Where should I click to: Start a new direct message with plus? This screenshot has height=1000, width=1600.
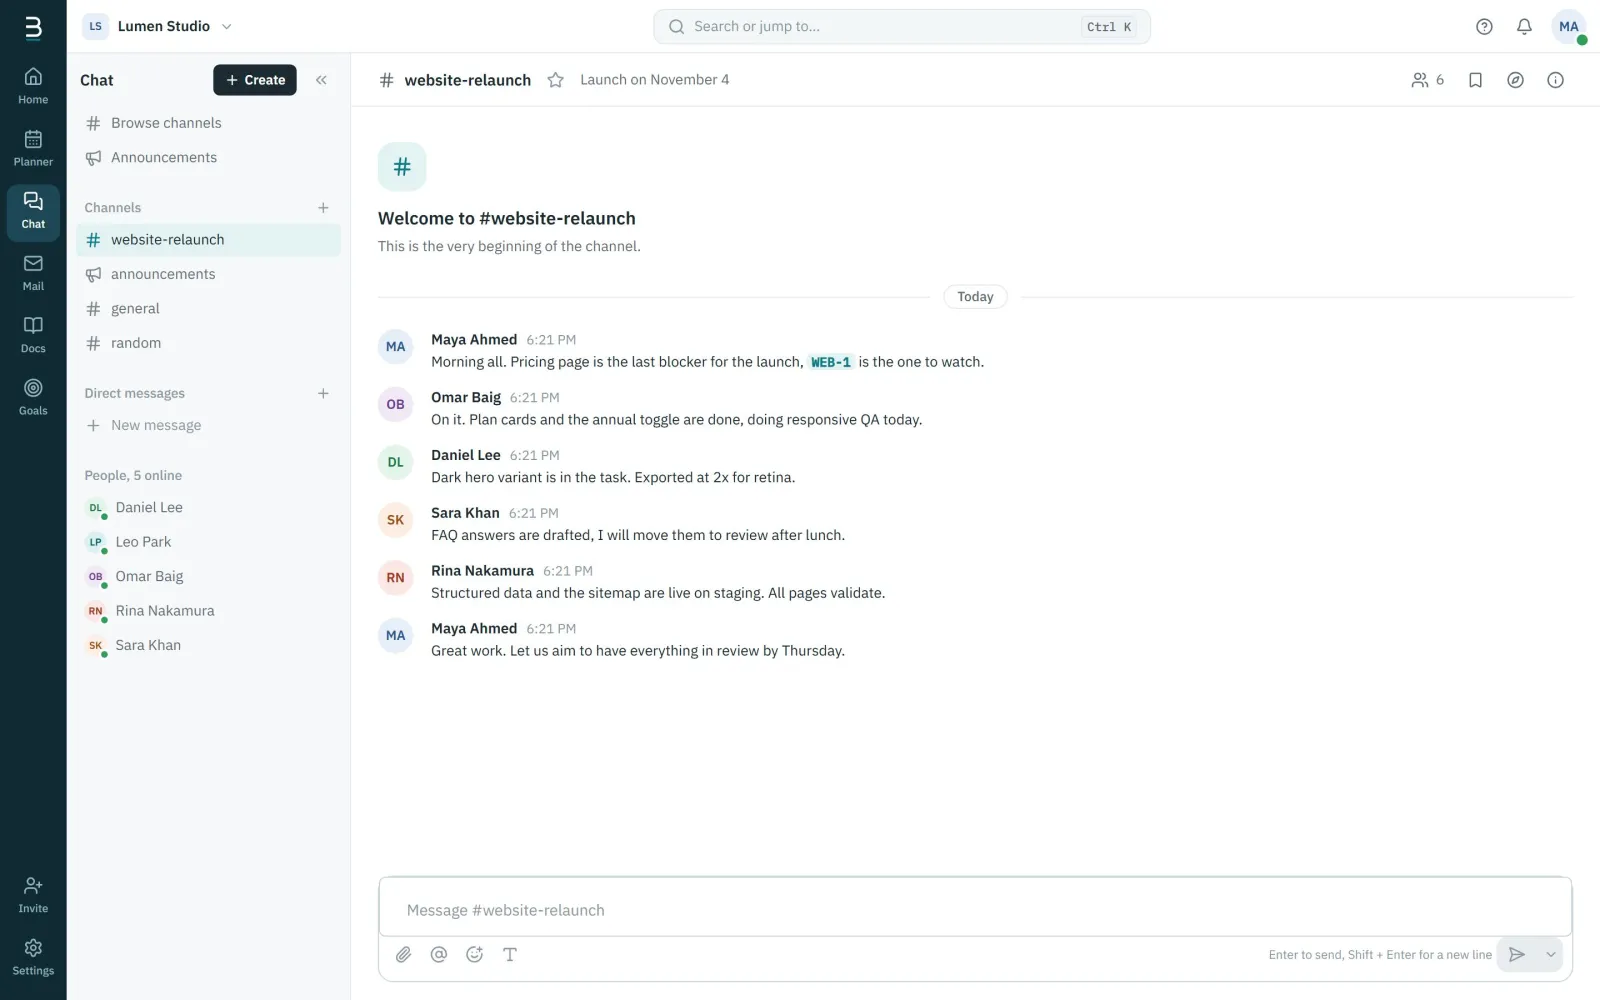(x=323, y=394)
